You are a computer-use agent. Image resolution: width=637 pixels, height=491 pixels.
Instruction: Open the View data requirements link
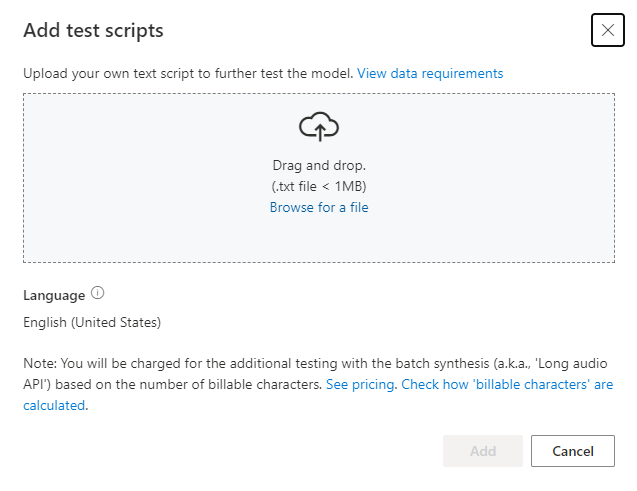[x=430, y=73]
